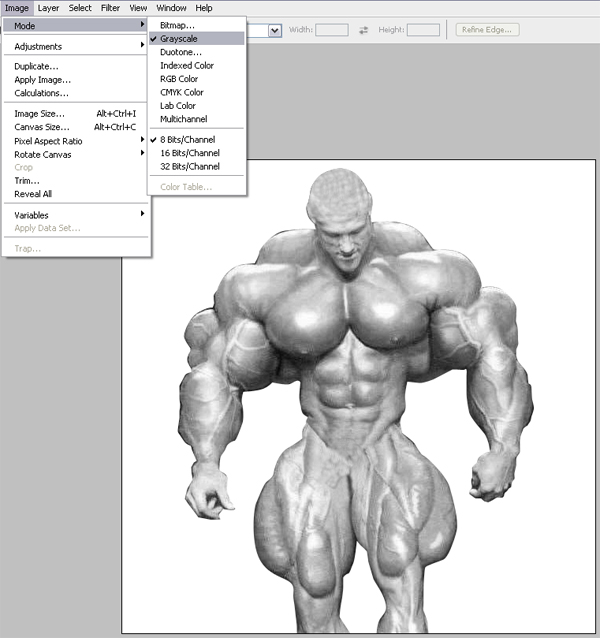600x638 pixels.
Task: Expand the Rotate Canvas submenu
Action: [75, 155]
